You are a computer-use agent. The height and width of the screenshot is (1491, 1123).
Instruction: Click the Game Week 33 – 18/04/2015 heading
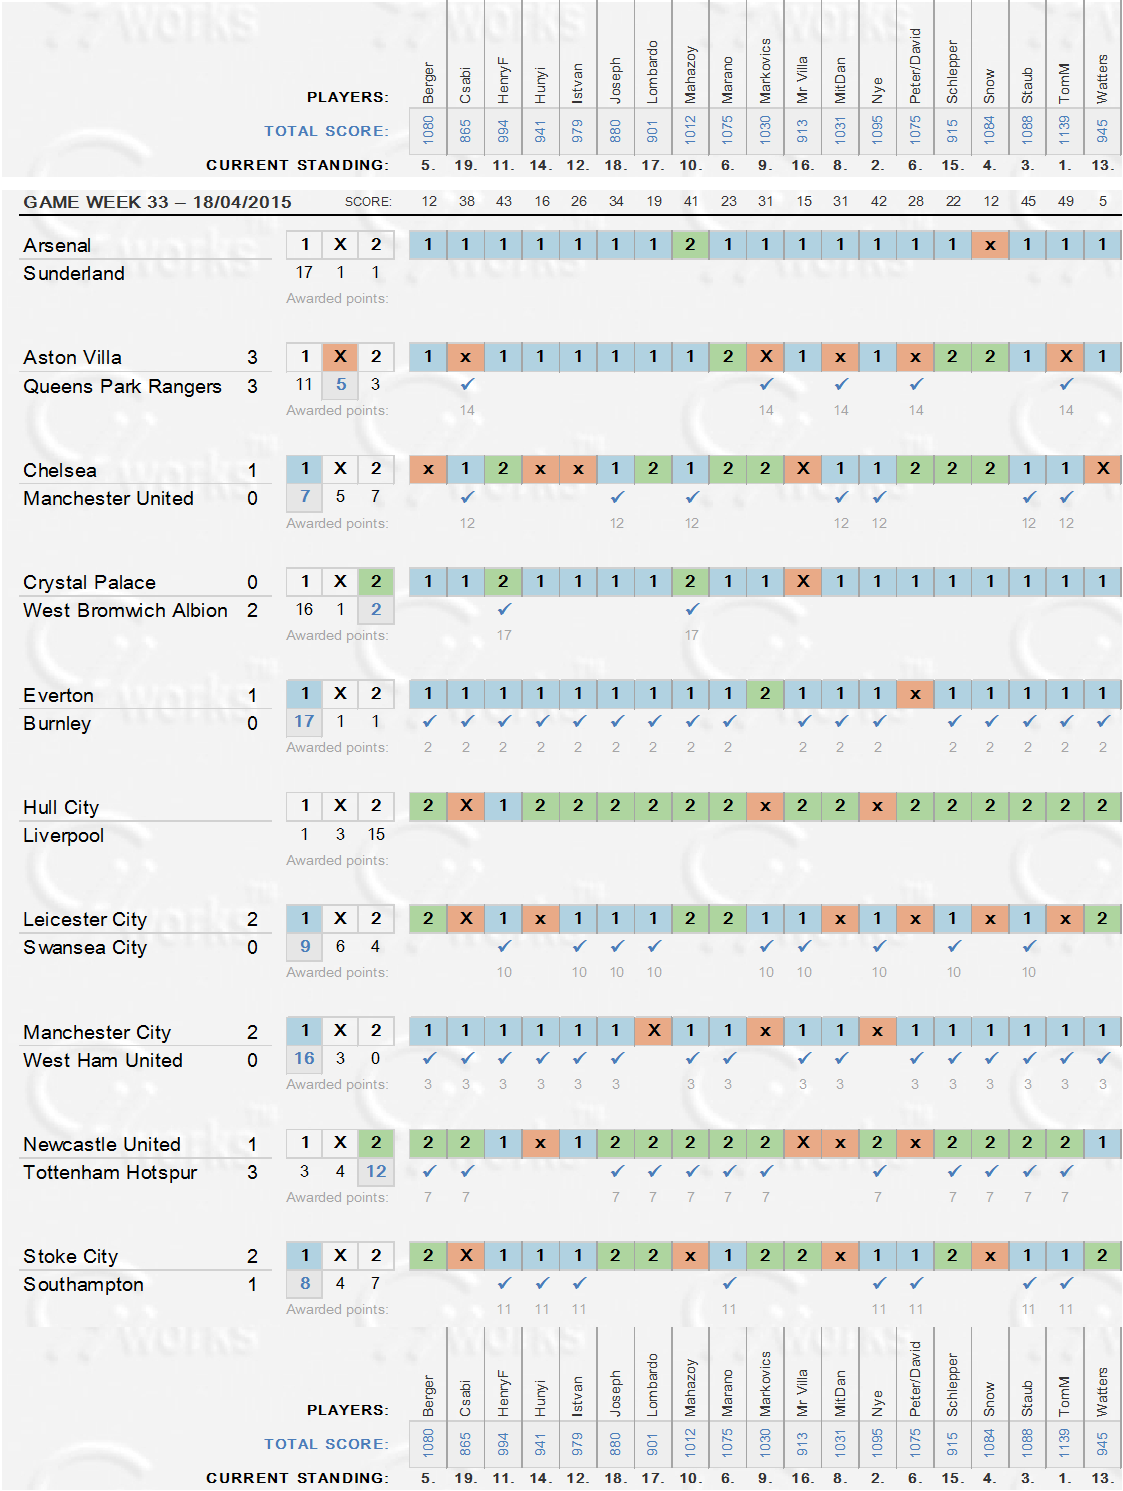tap(157, 202)
